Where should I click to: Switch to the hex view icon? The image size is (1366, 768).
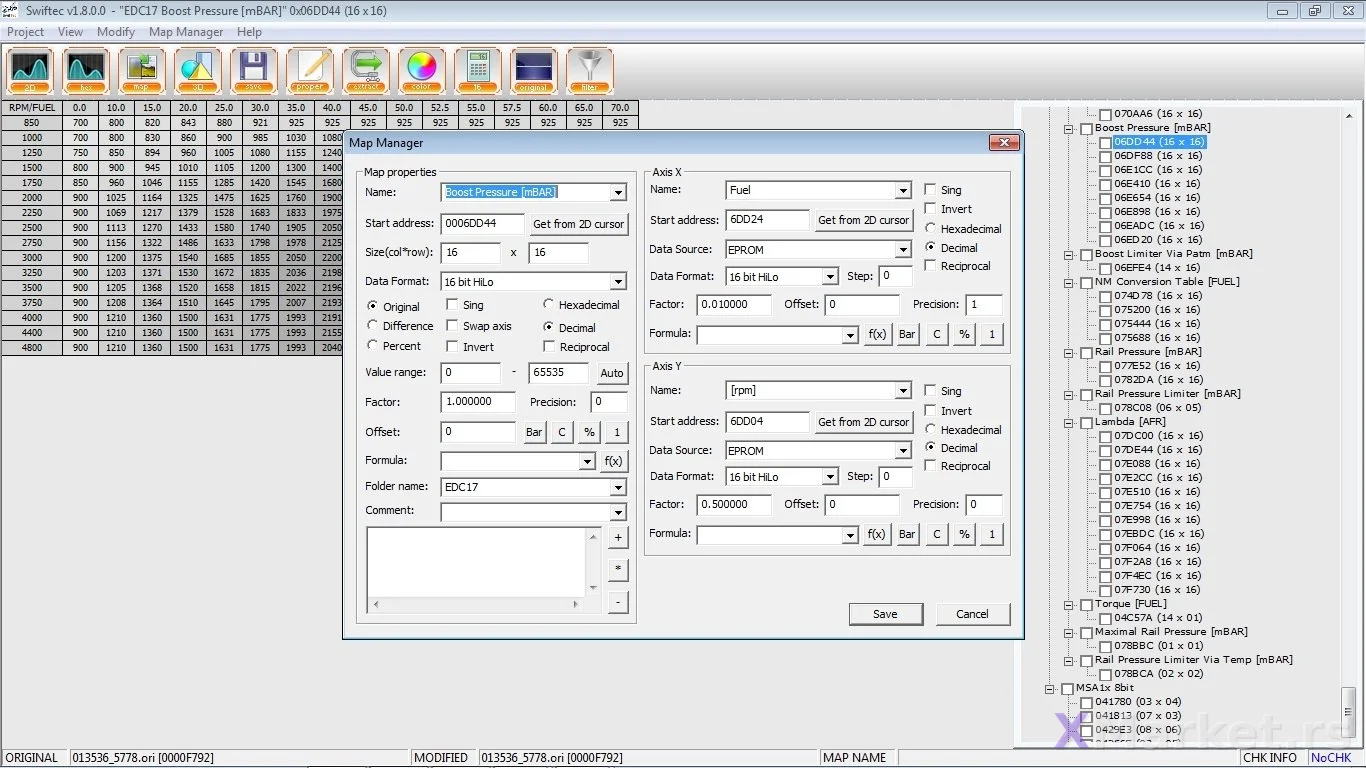(x=86, y=71)
